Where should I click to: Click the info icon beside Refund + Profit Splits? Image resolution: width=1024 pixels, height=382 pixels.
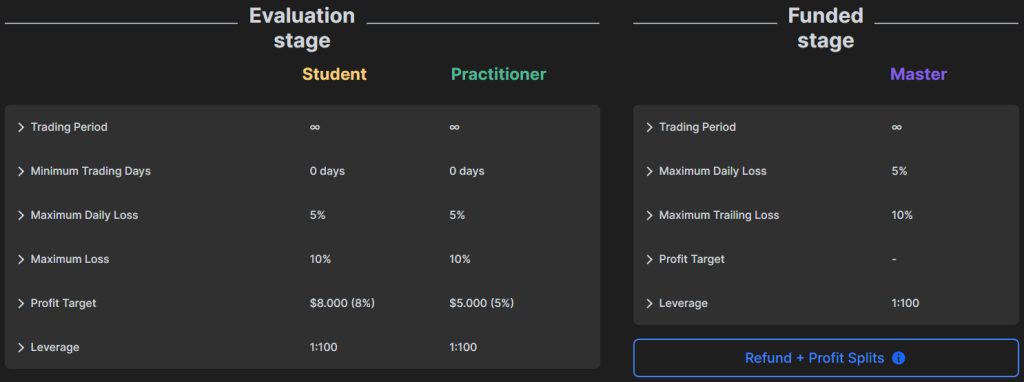point(899,358)
